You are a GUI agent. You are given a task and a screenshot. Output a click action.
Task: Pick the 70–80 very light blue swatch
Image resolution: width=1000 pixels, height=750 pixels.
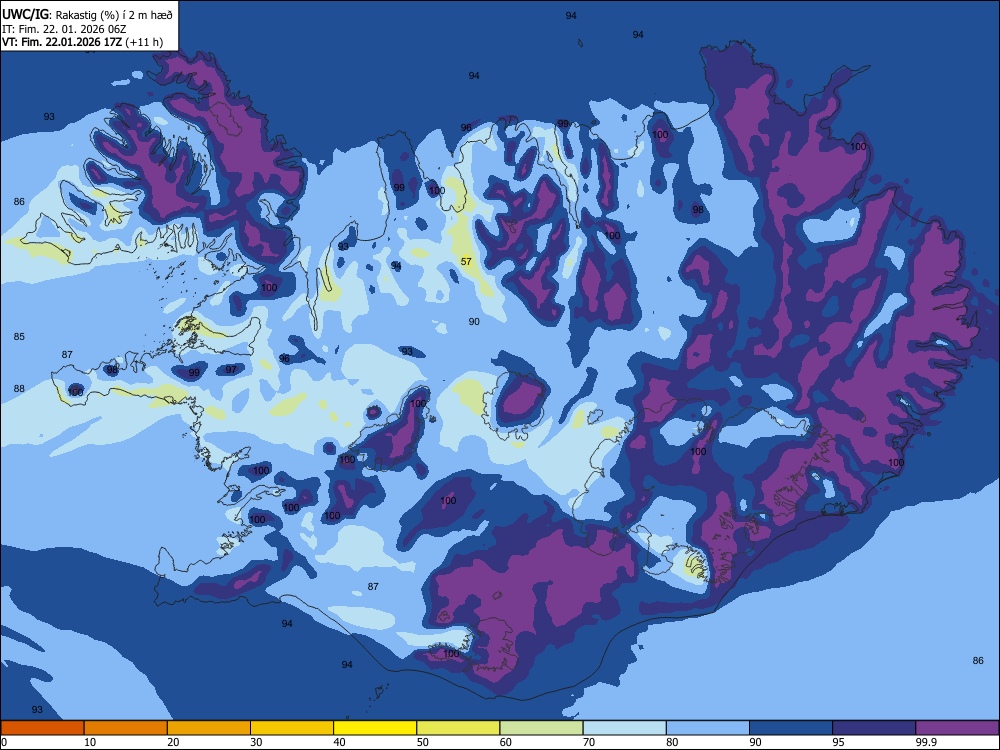coord(624,728)
